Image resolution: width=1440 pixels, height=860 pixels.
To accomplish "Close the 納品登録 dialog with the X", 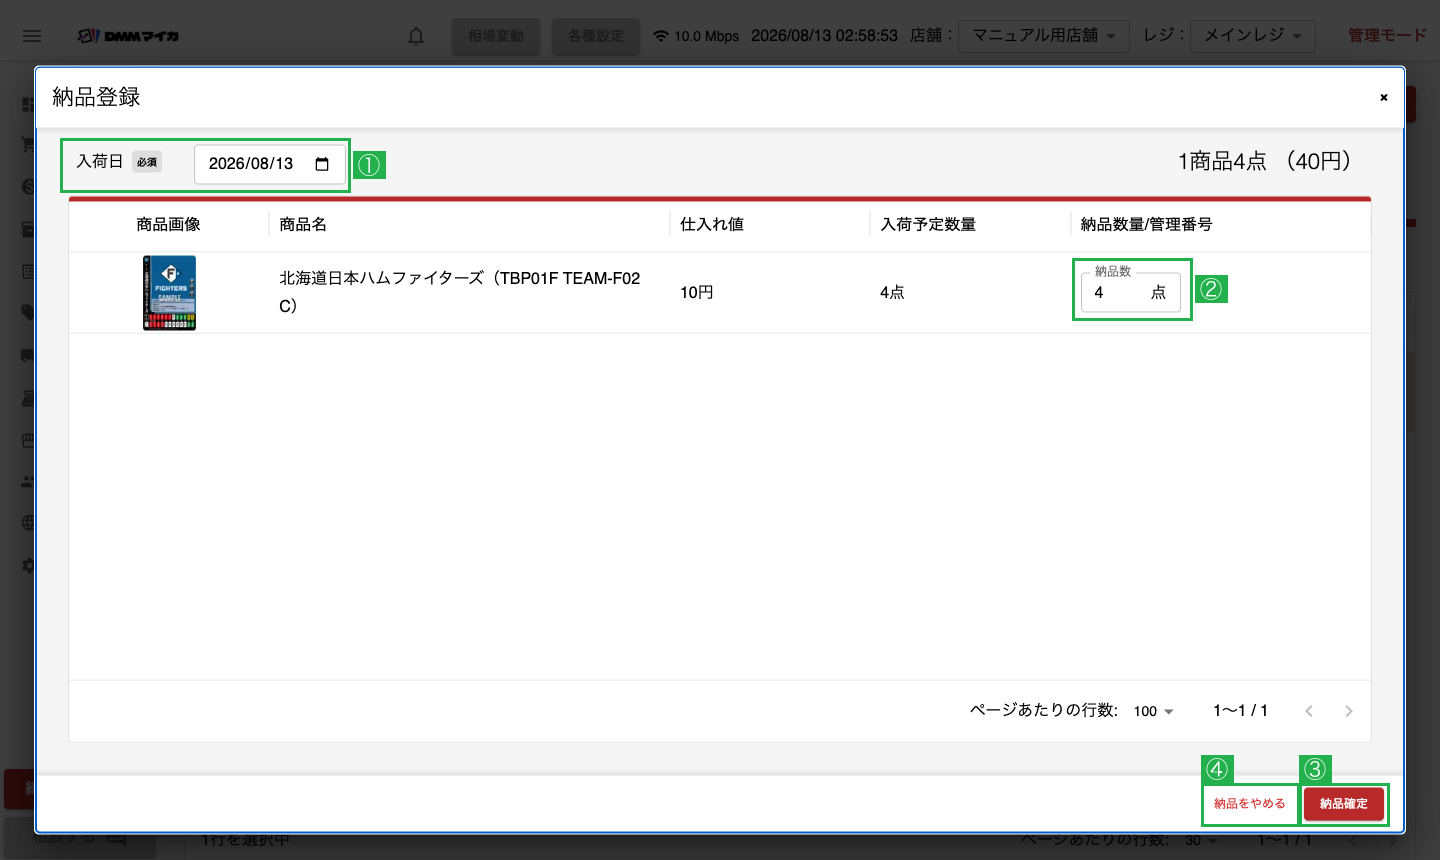I will pos(1384,97).
